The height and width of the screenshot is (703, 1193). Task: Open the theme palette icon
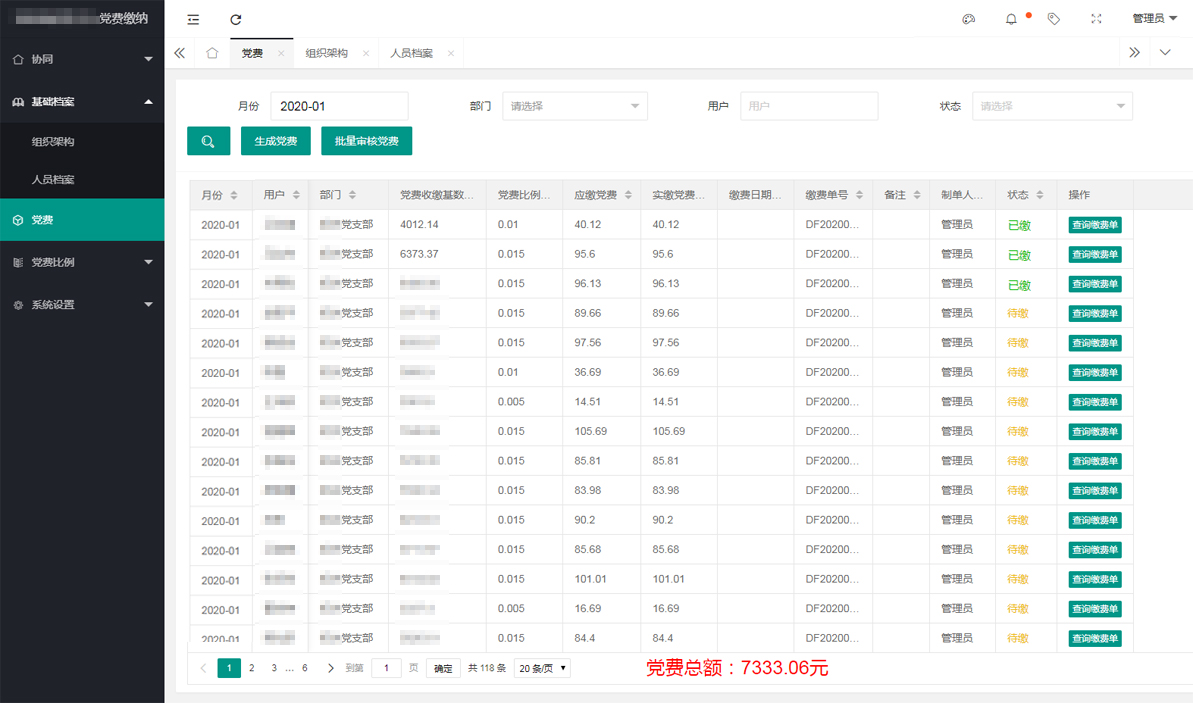[969, 19]
